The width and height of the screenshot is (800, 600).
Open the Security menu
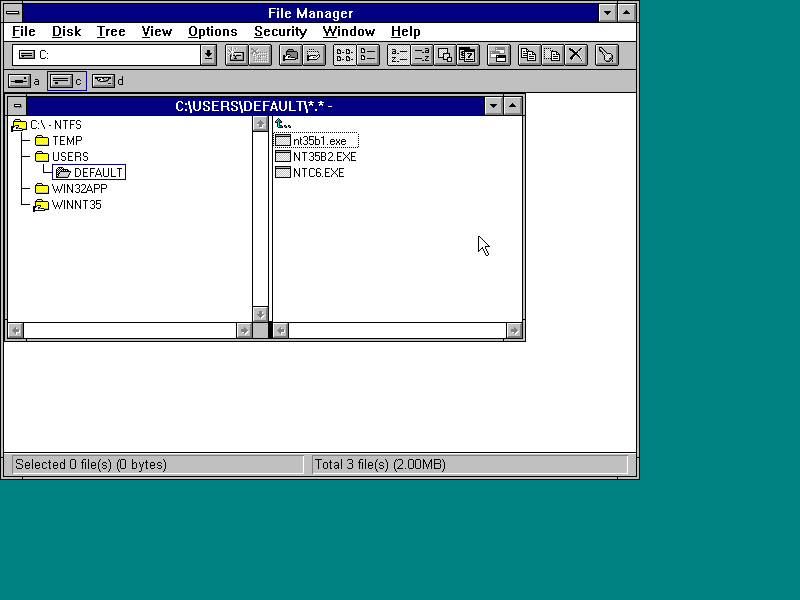click(280, 32)
